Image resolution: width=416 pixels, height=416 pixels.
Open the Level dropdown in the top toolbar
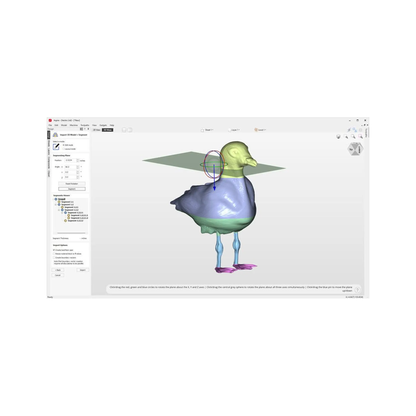click(x=234, y=130)
